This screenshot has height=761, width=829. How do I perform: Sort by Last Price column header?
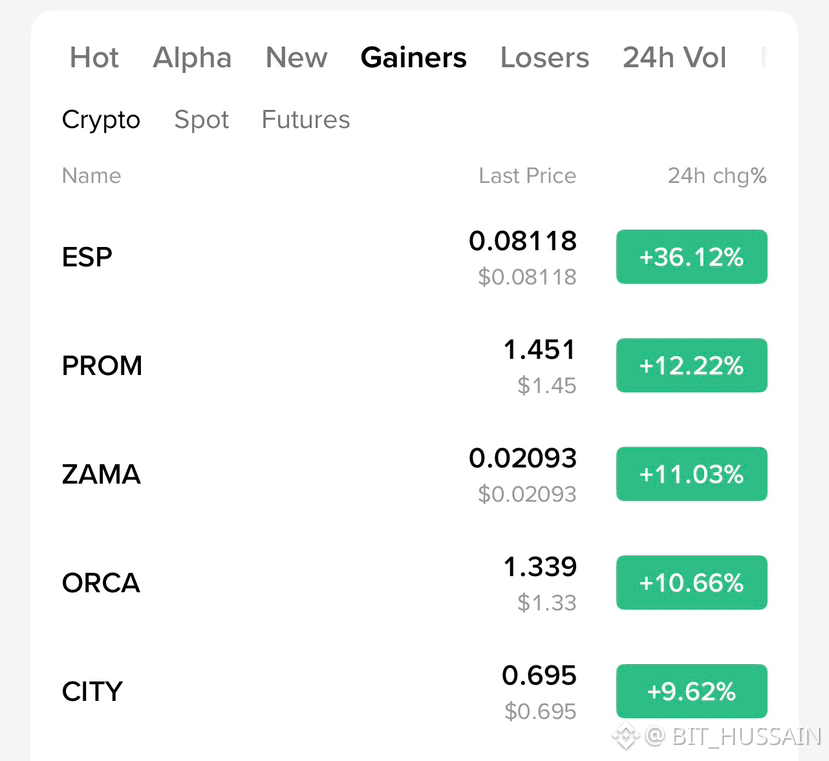(x=527, y=176)
